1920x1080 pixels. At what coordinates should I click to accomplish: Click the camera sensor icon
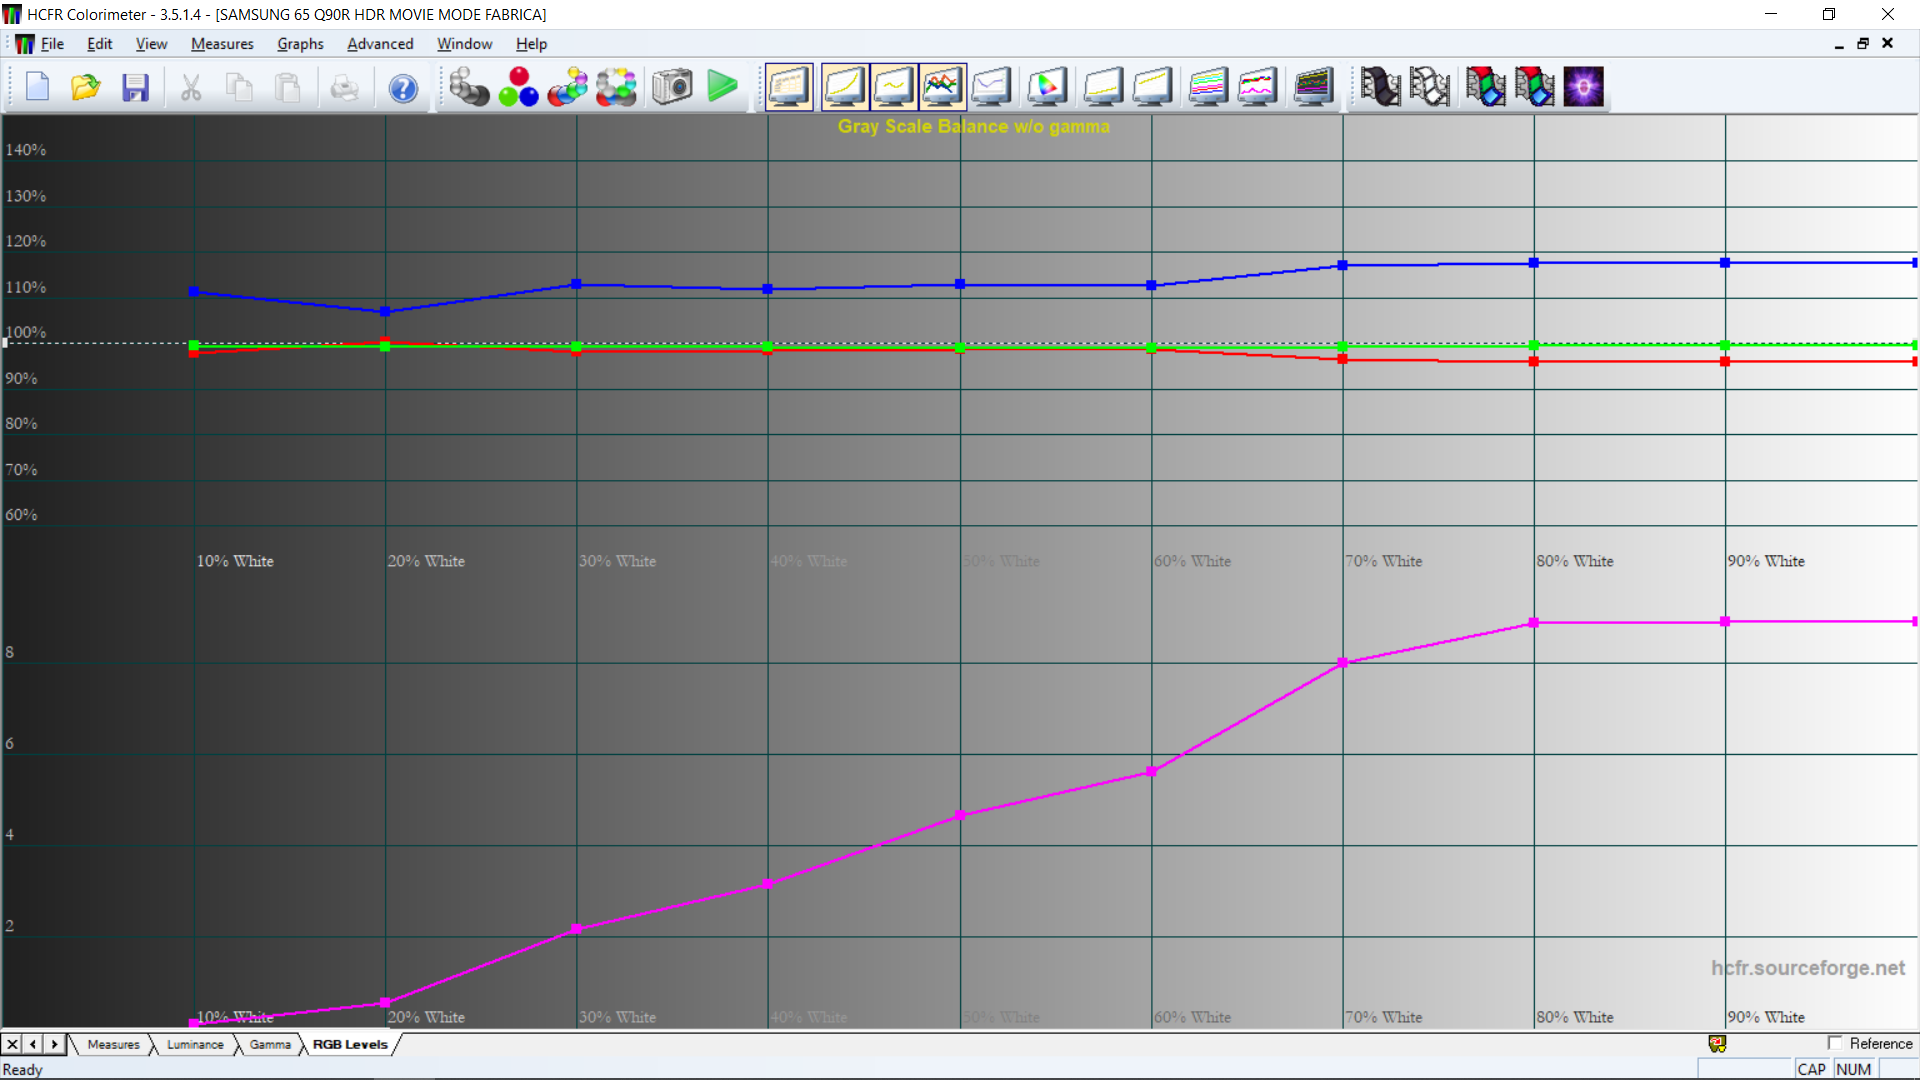(672, 87)
